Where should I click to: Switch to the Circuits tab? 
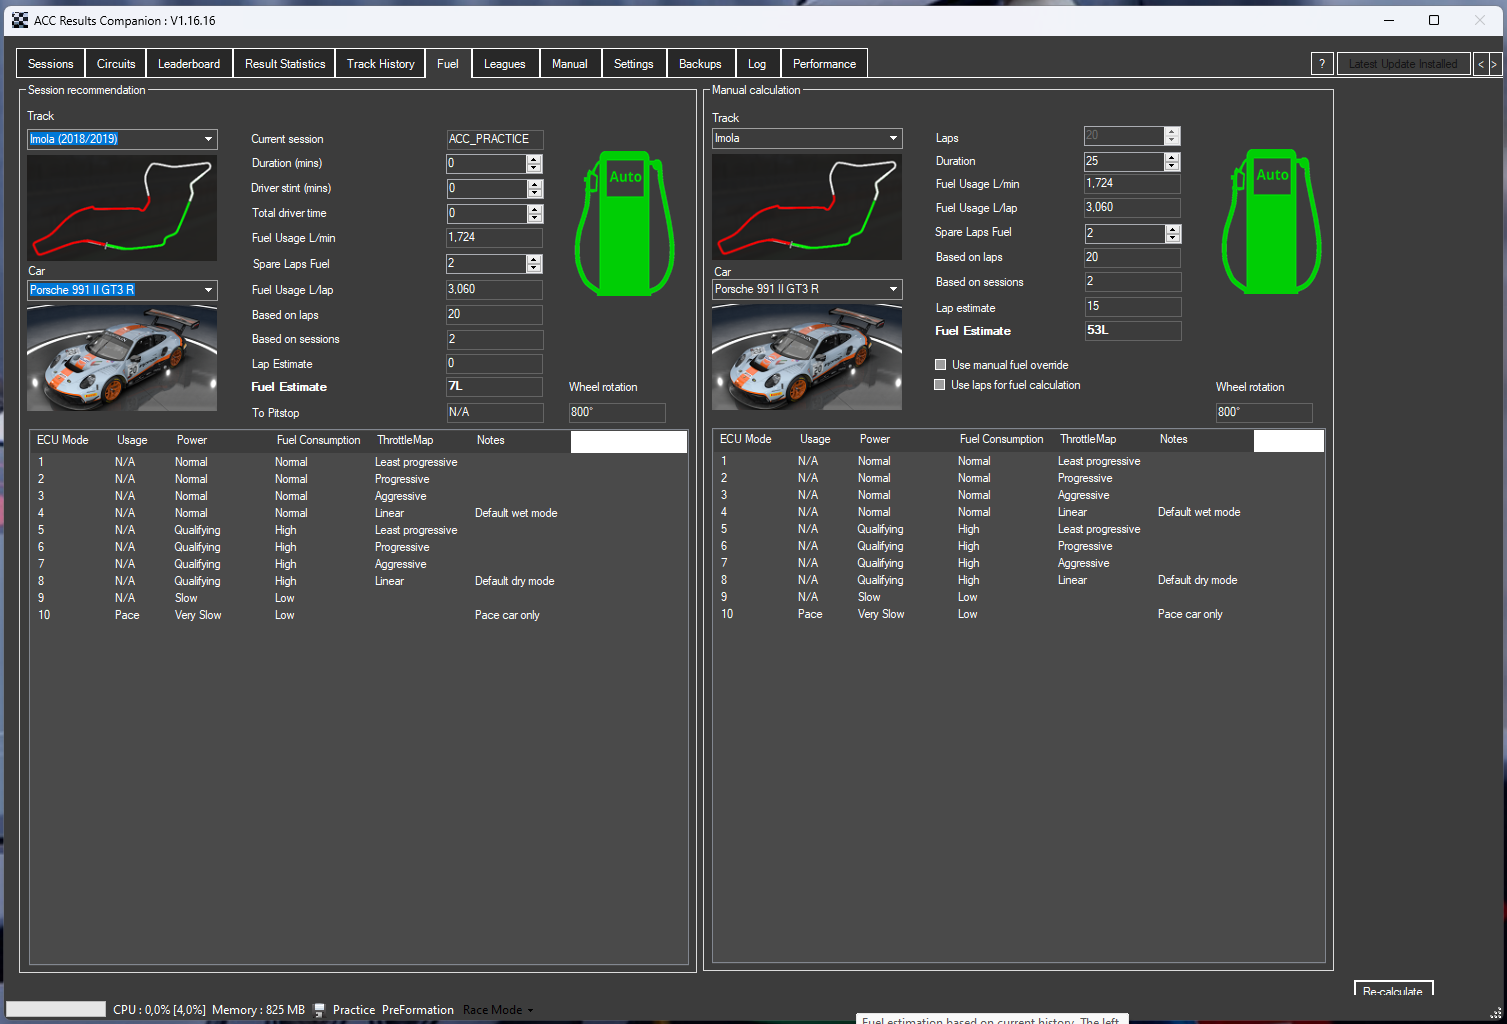point(116,64)
